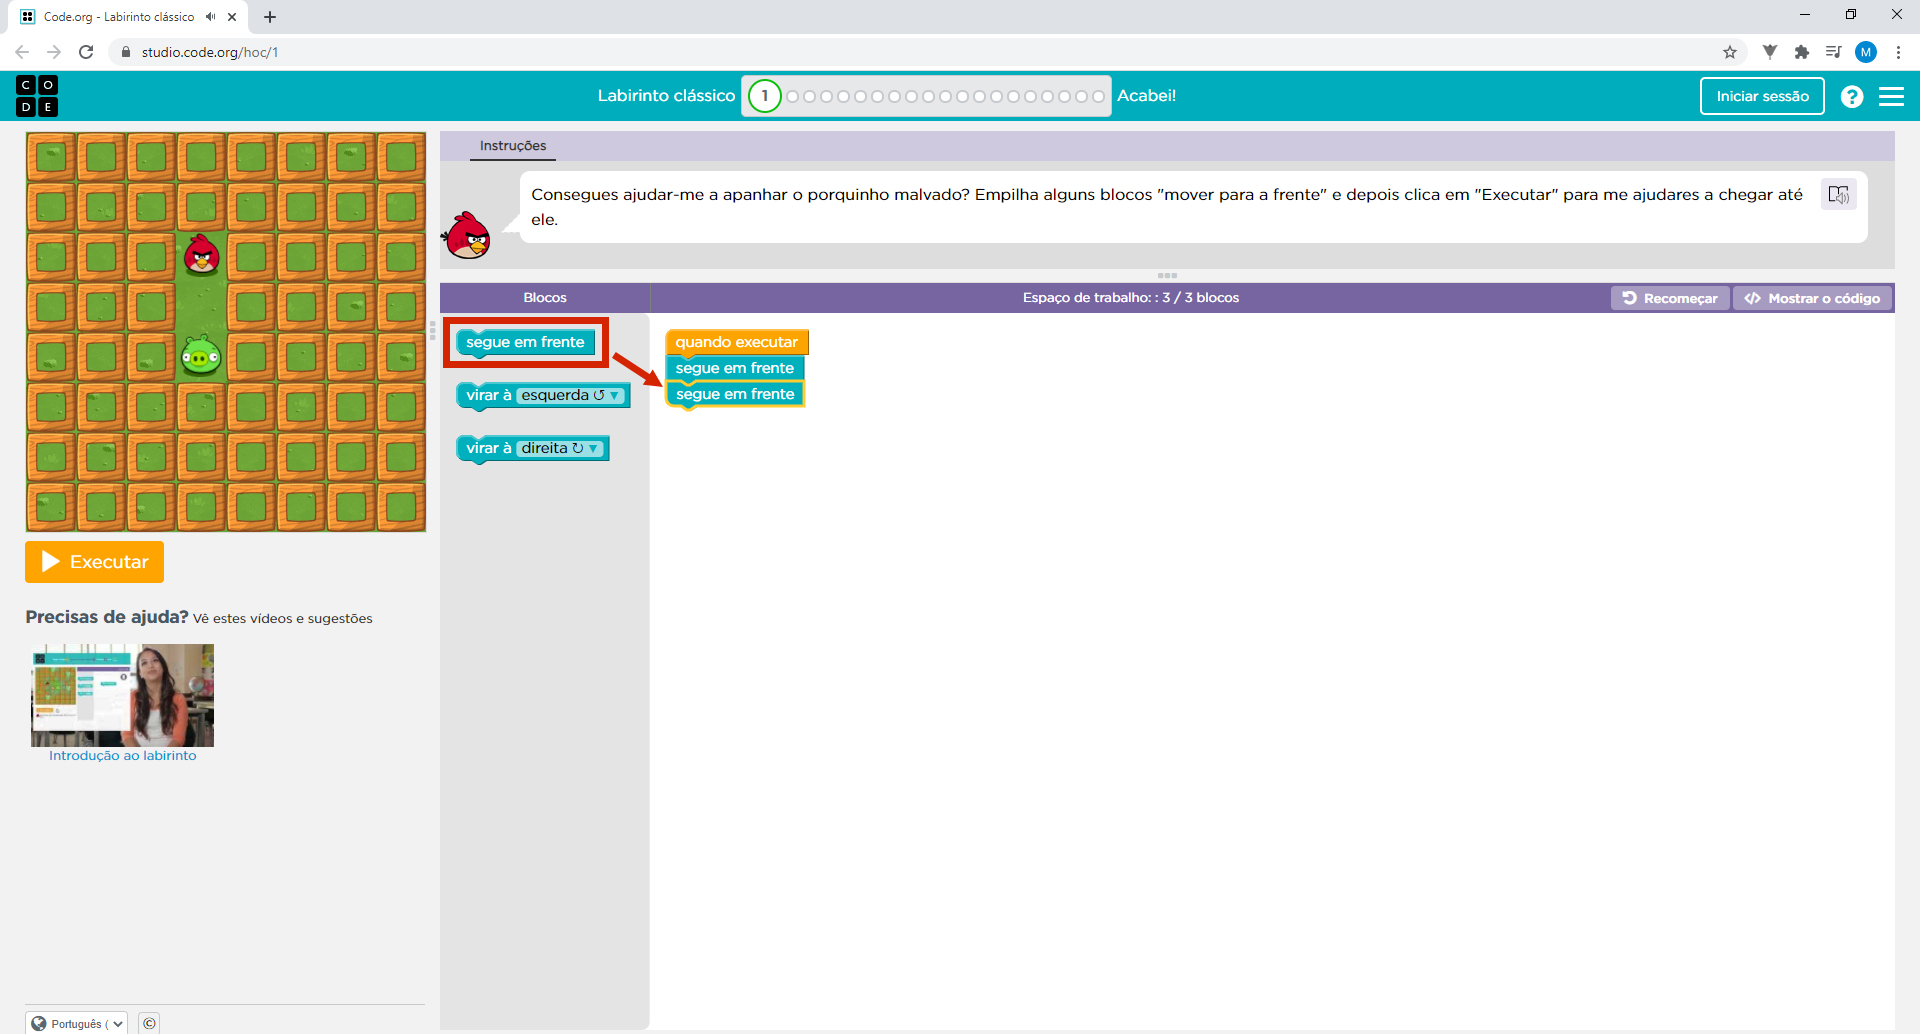
Task: Click the Executar run button
Action: 95,562
